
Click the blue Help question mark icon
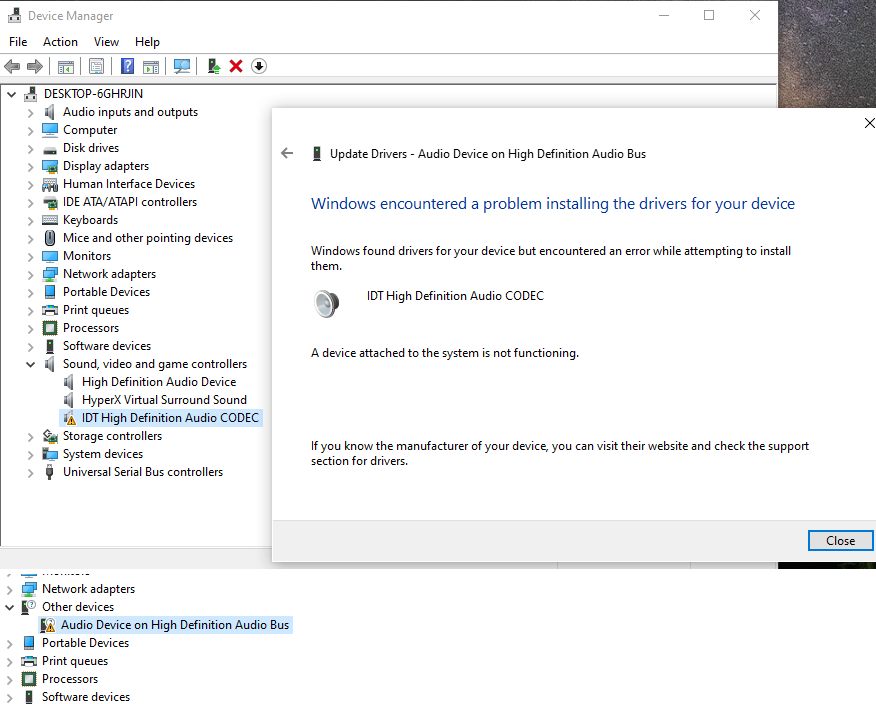pyautogui.click(x=127, y=66)
